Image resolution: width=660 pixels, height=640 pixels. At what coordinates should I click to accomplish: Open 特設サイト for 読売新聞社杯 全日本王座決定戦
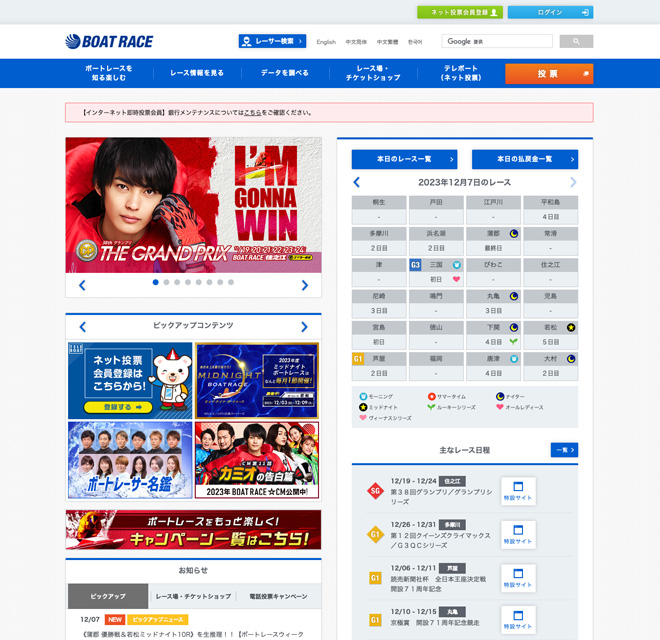pos(518,579)
